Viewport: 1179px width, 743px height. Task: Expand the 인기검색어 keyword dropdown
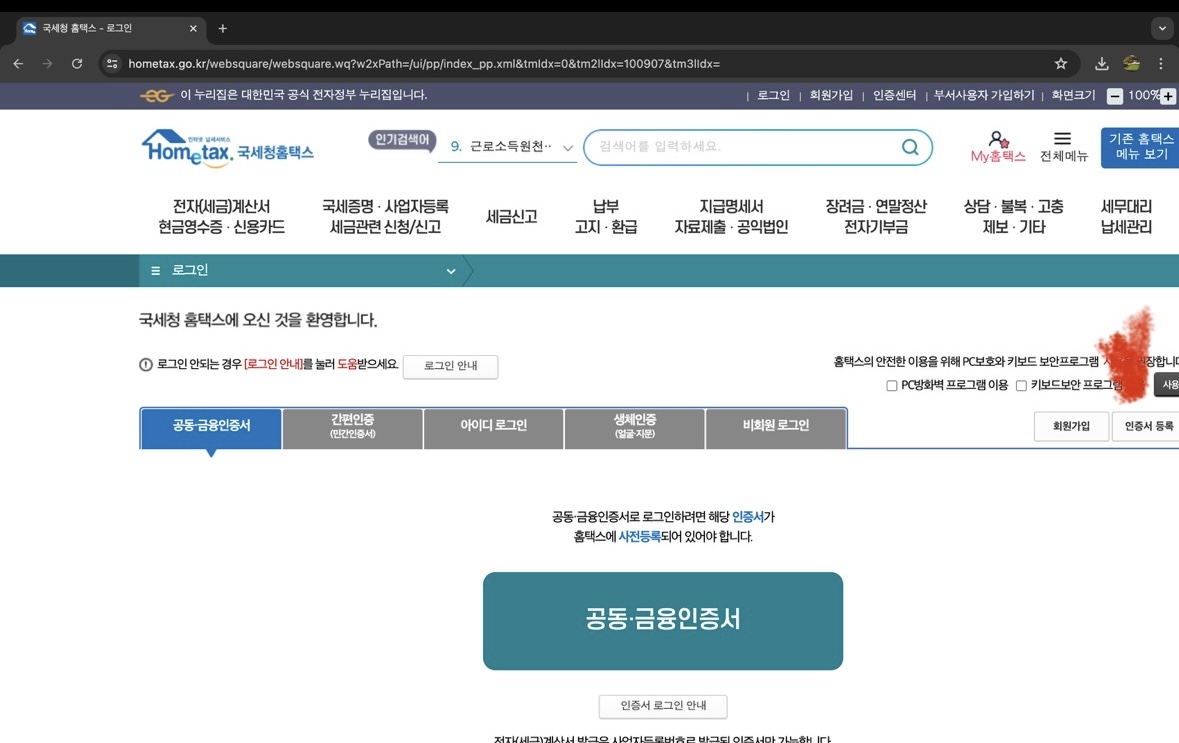pyautogui.click(x=568, y=148)
